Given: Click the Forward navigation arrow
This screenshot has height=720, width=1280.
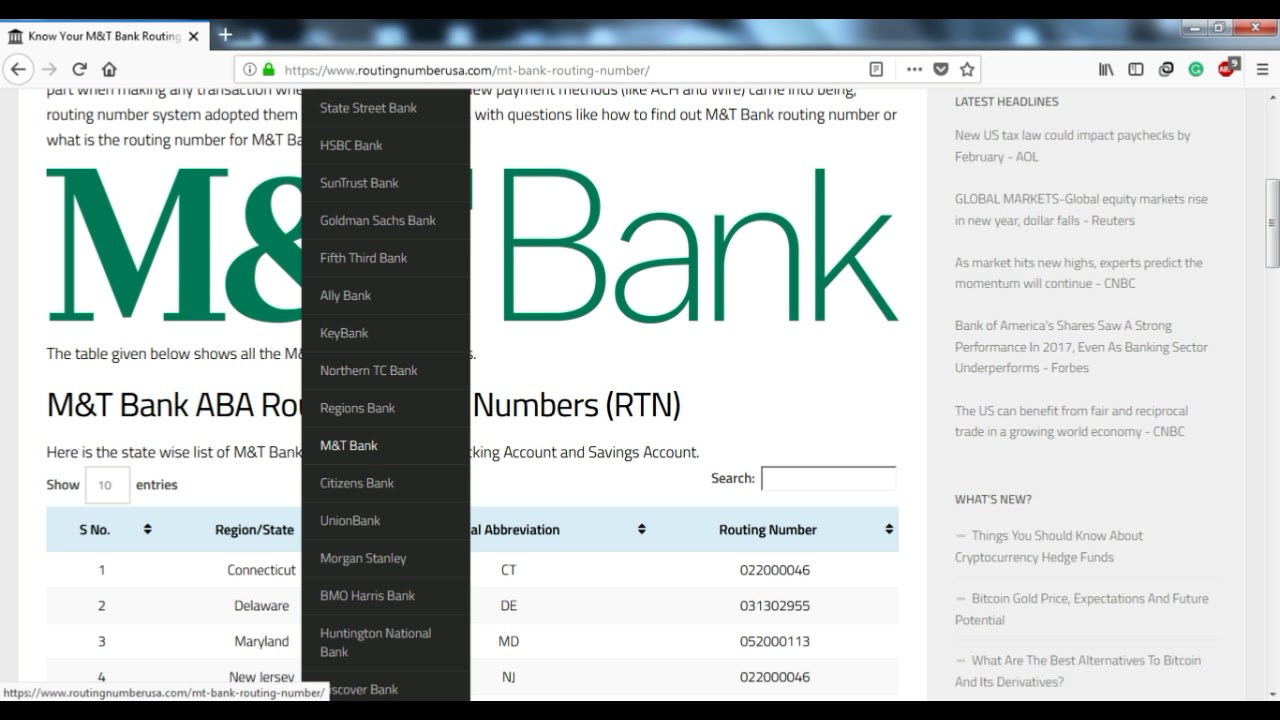Looking at the screenshot, I should point(49,69).
